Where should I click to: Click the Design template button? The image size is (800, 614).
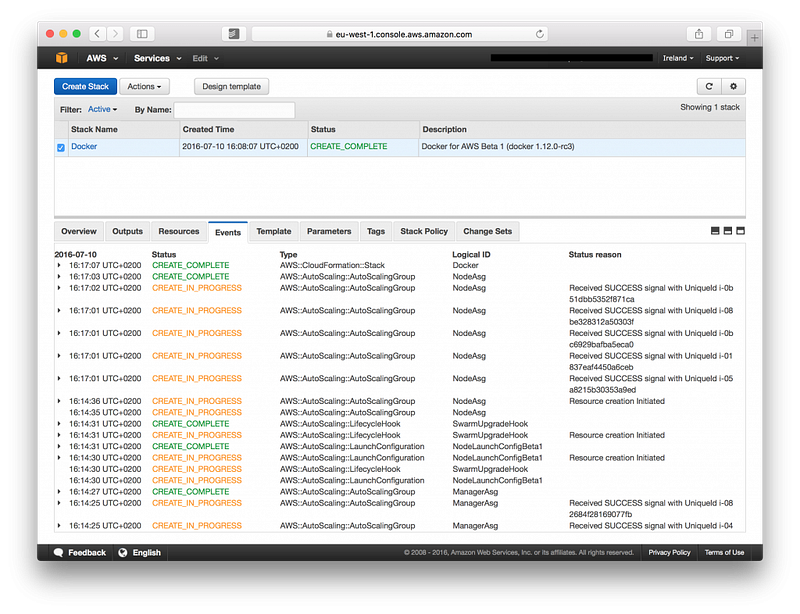(x=232, y=86)
